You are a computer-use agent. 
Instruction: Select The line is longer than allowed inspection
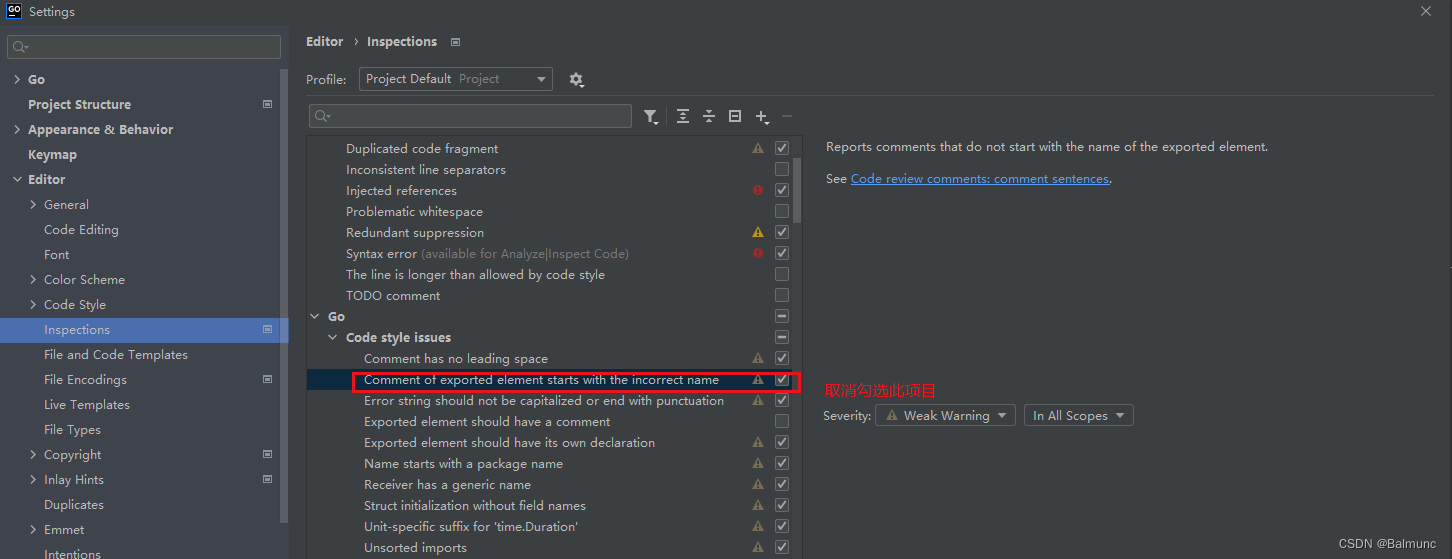[475, 274]
